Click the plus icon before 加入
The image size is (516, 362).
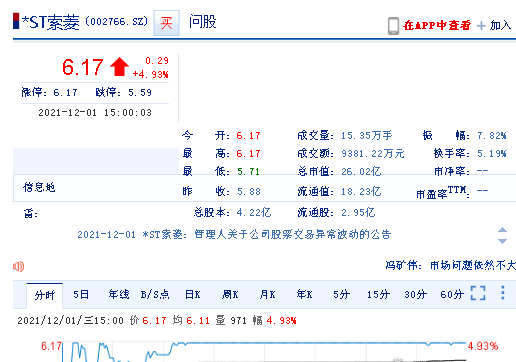(481, 26)
